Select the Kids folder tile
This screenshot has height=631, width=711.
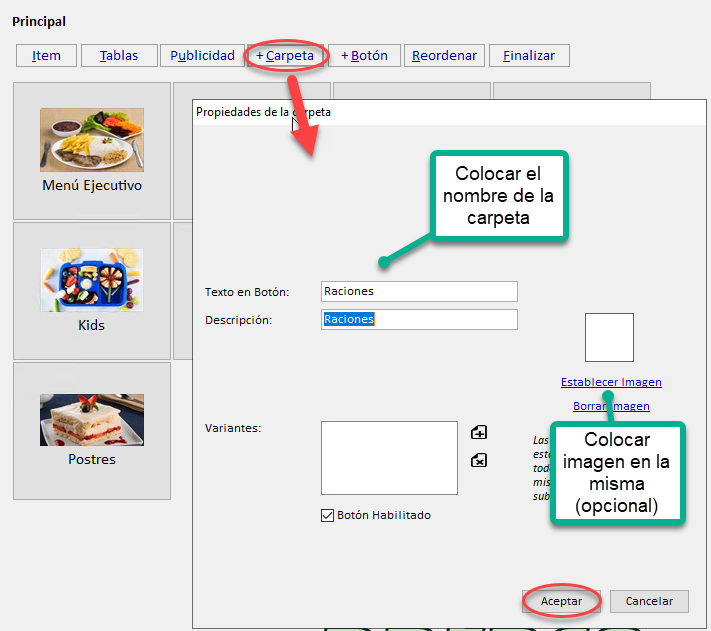92,291
